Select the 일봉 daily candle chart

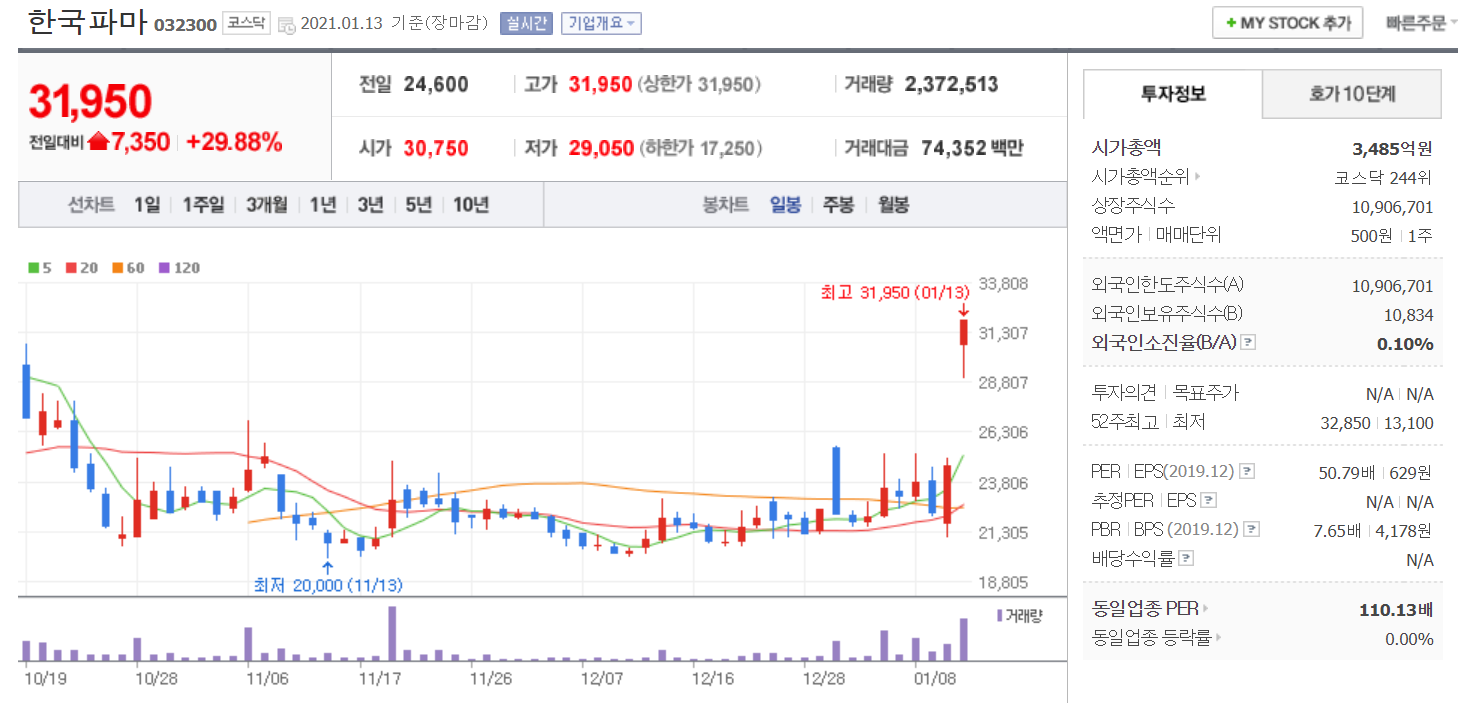tap(785, 205)
